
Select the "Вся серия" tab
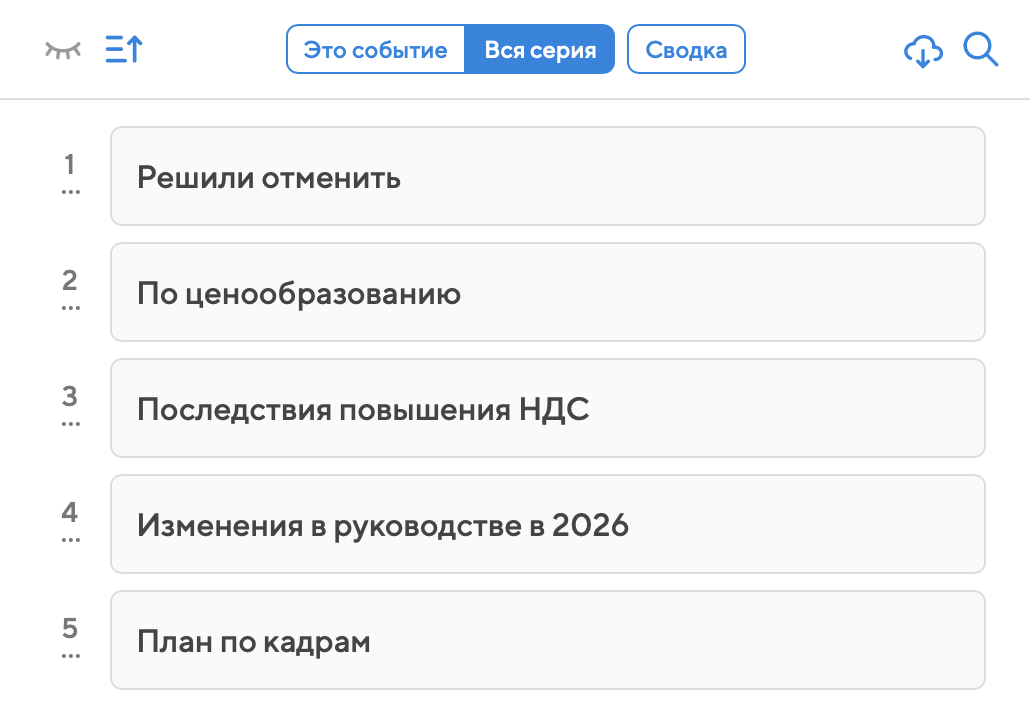[540, 50]
